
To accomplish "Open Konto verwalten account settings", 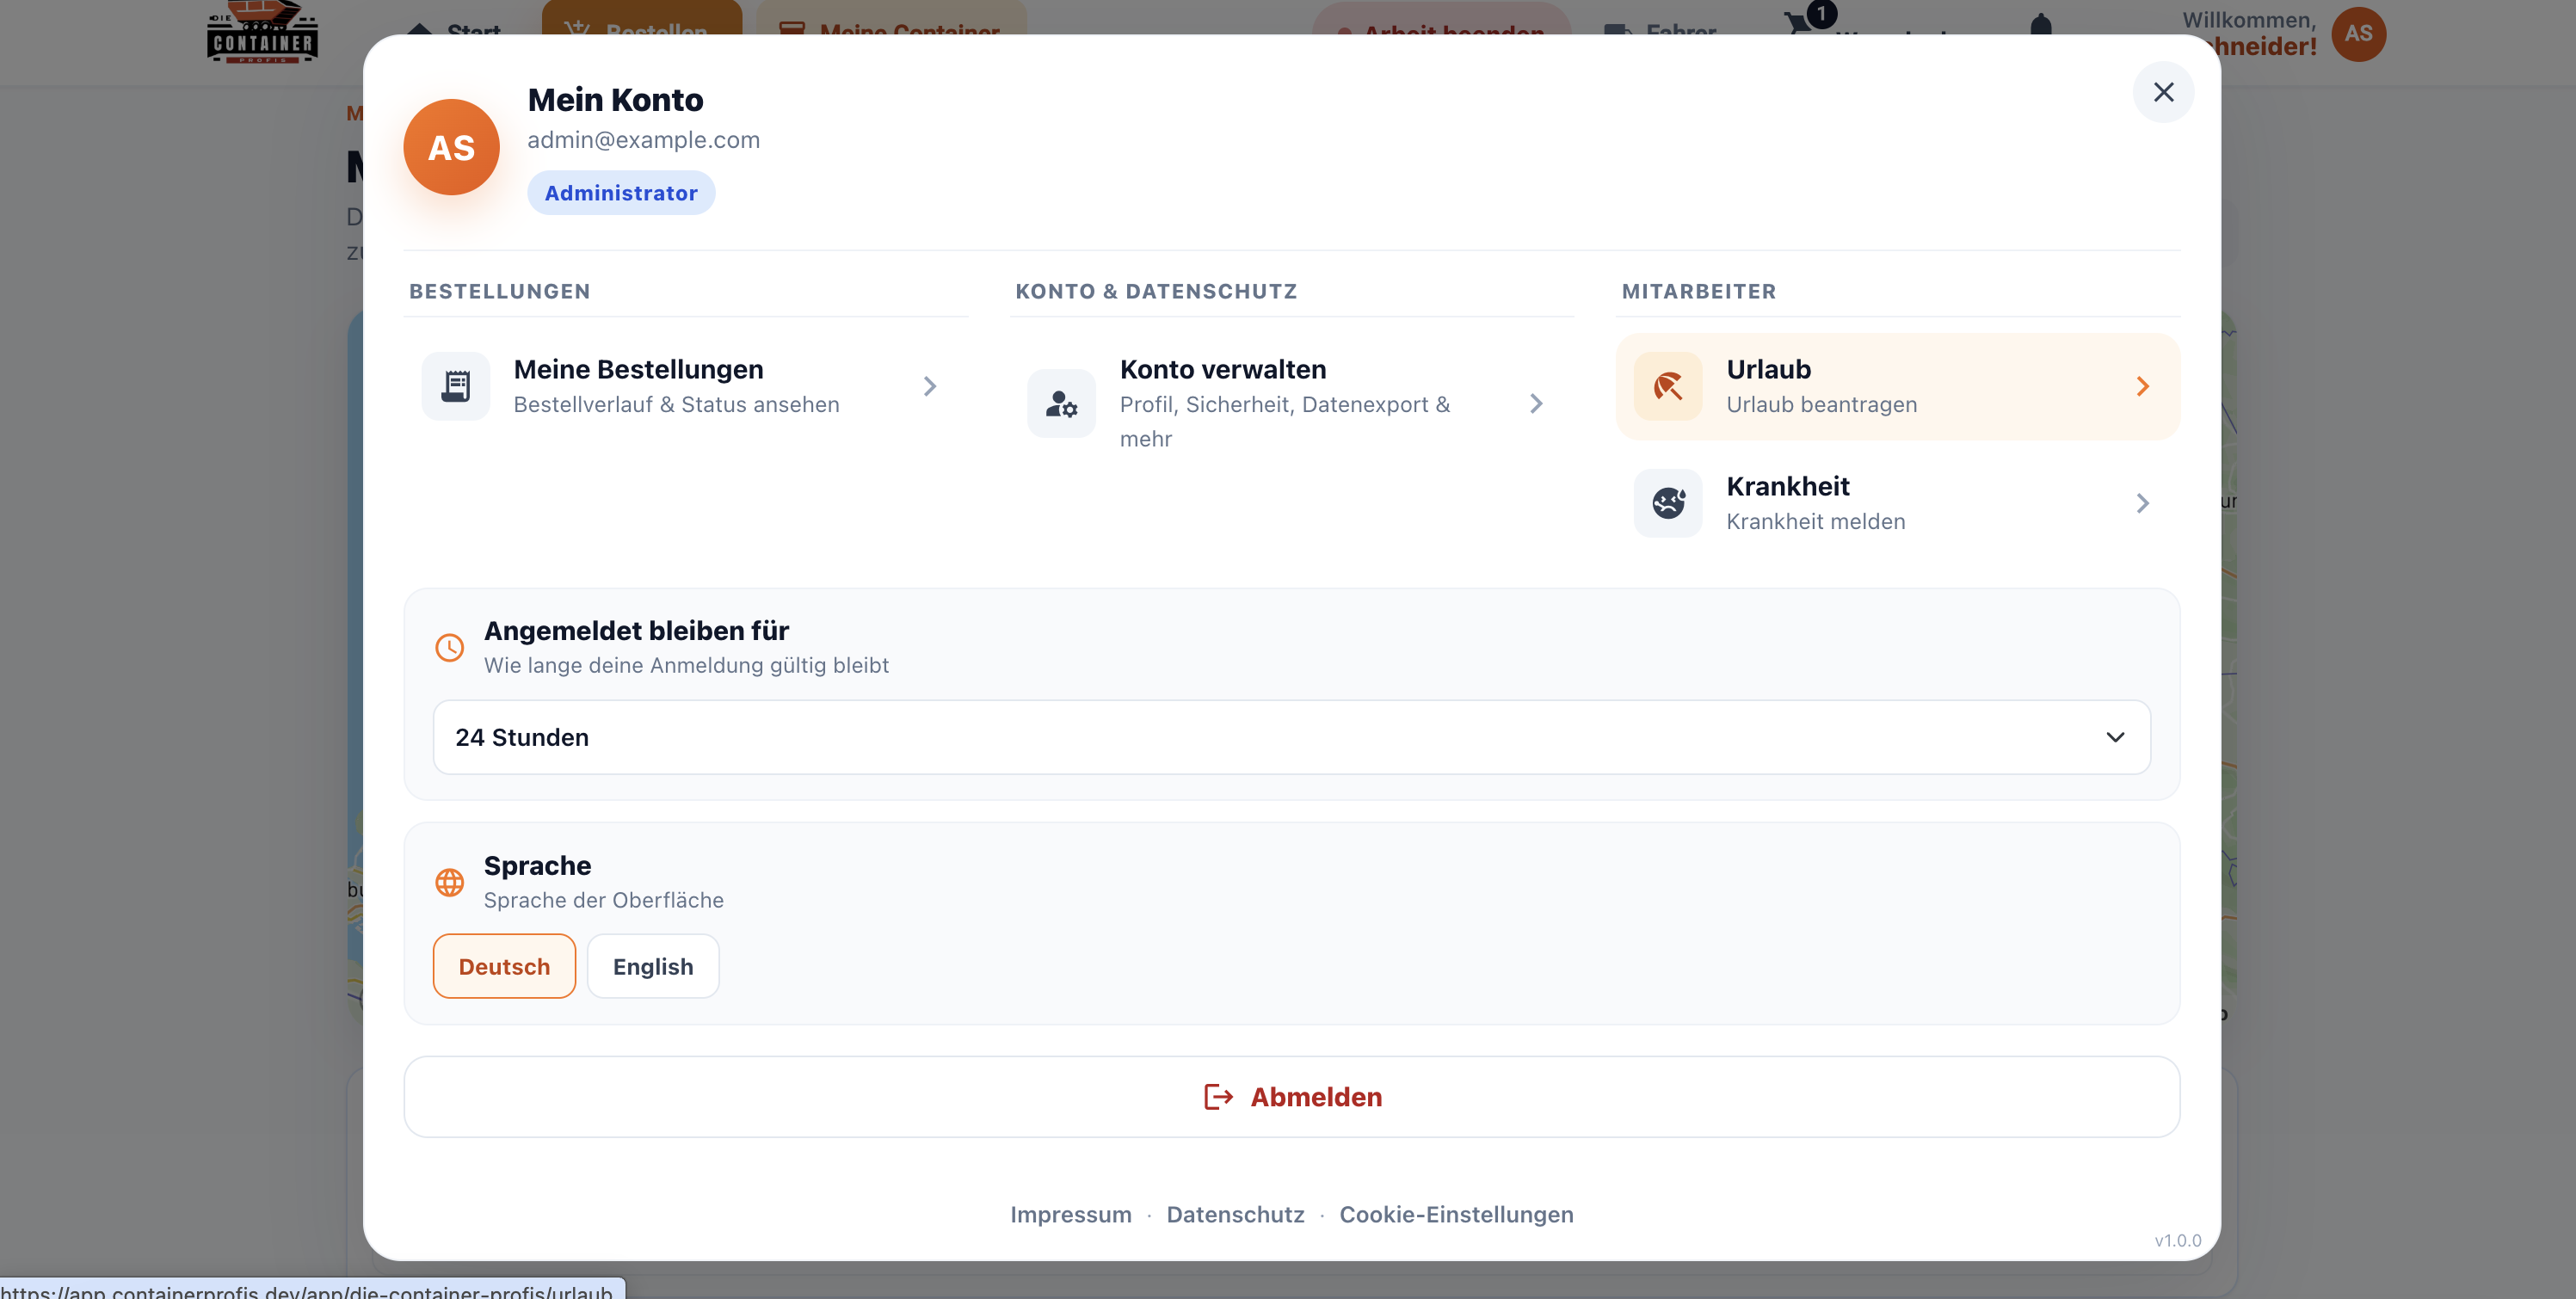I will click(x=1291, y=403).
